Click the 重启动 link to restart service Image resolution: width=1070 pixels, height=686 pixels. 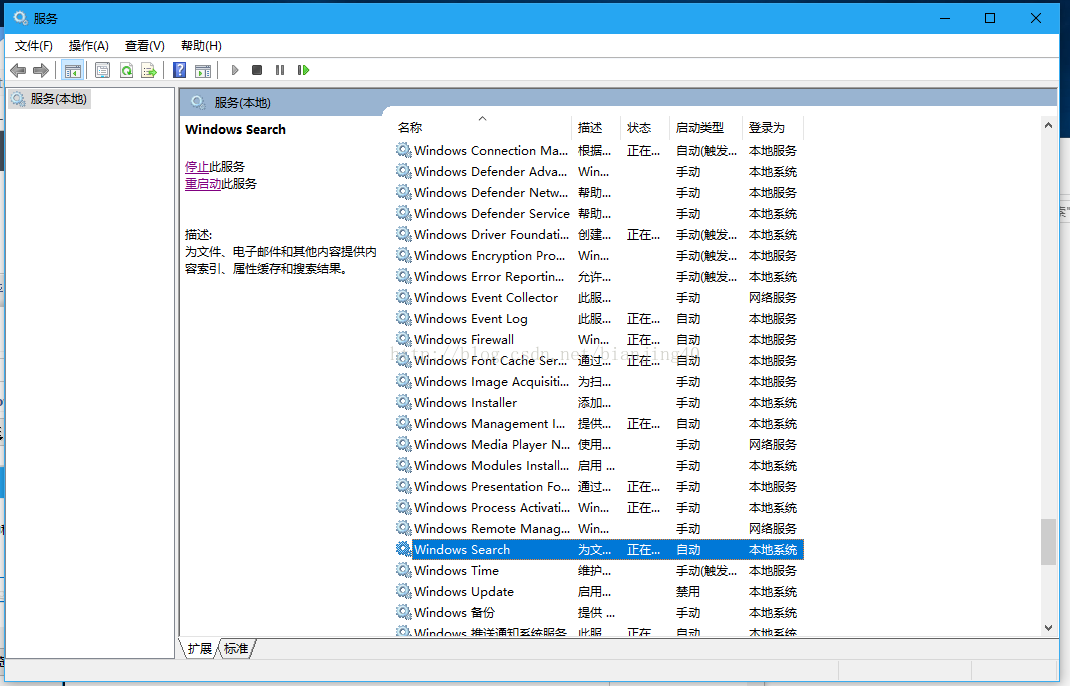[x=203, y=184]
